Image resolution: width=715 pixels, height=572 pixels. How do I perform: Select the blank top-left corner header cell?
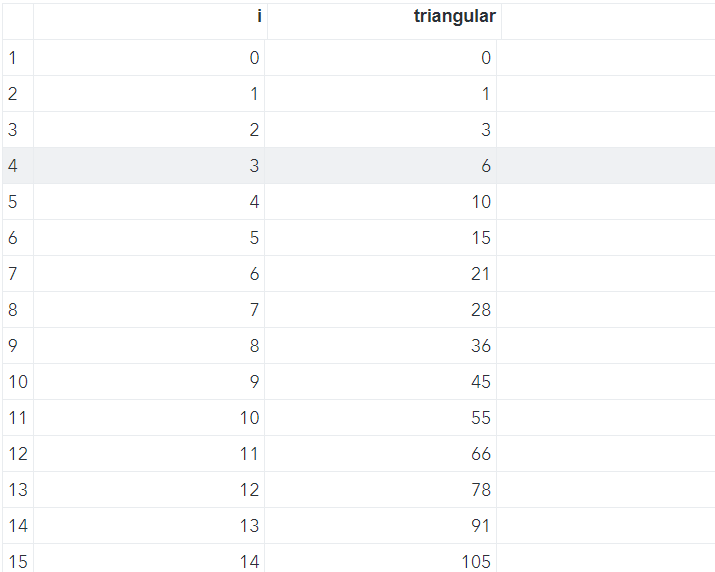pos(17,17)
